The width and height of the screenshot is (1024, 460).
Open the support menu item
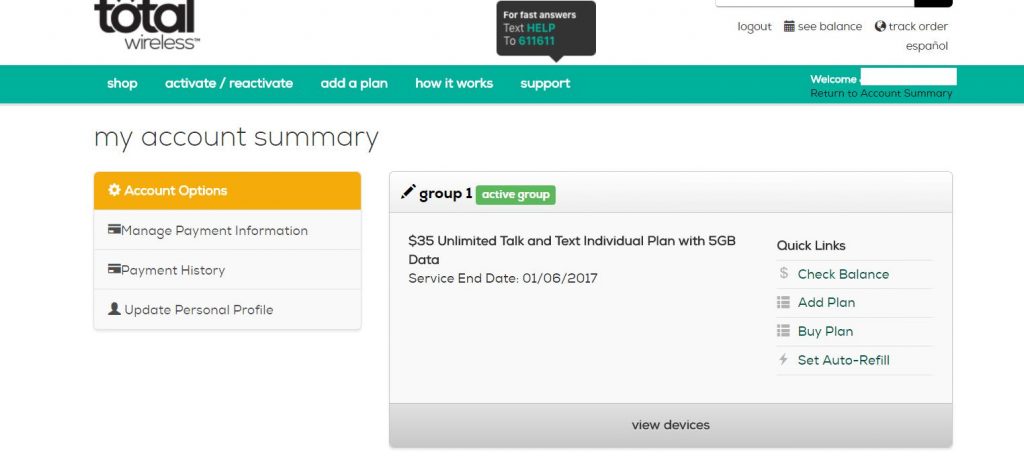(545, 84)
